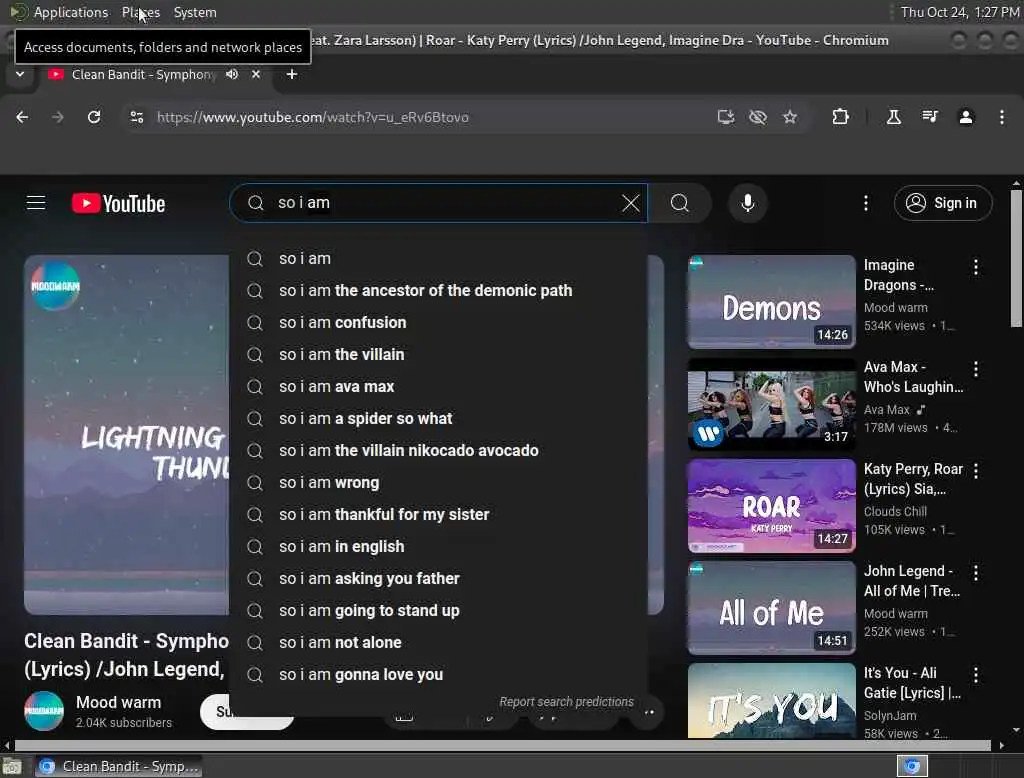Image resolution: width=1024 pixels, height=778 pixels.
Task: Click the crossed-out eye tracking protection icon
Action: point(758,117)
